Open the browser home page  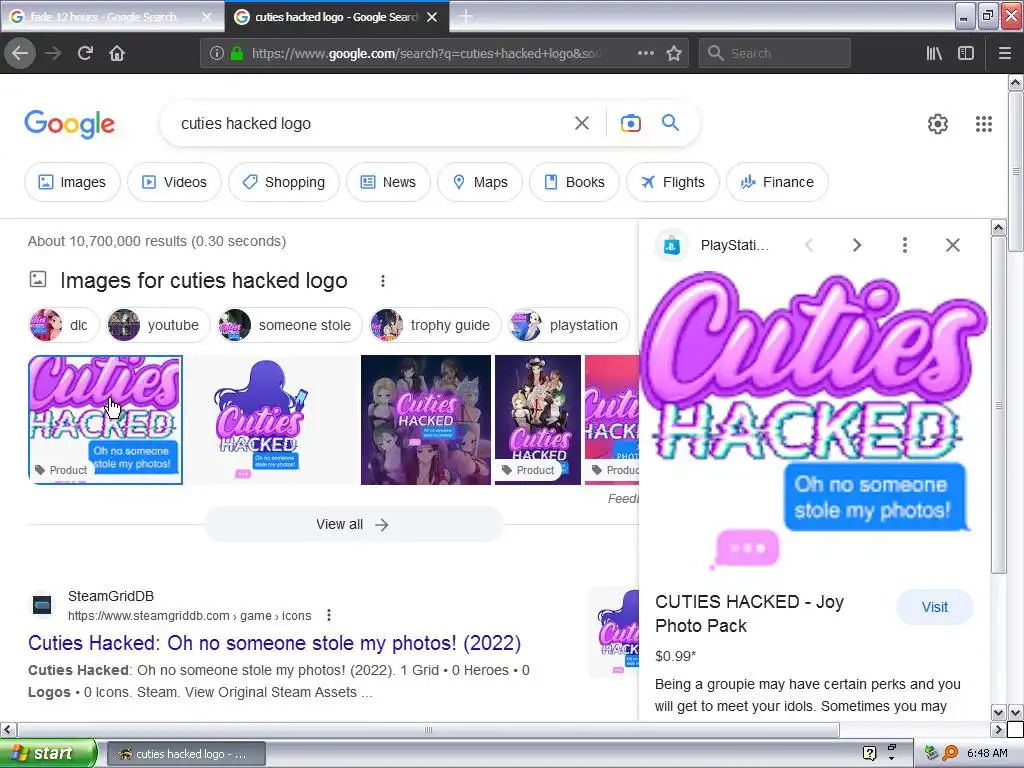pos(117,53)
